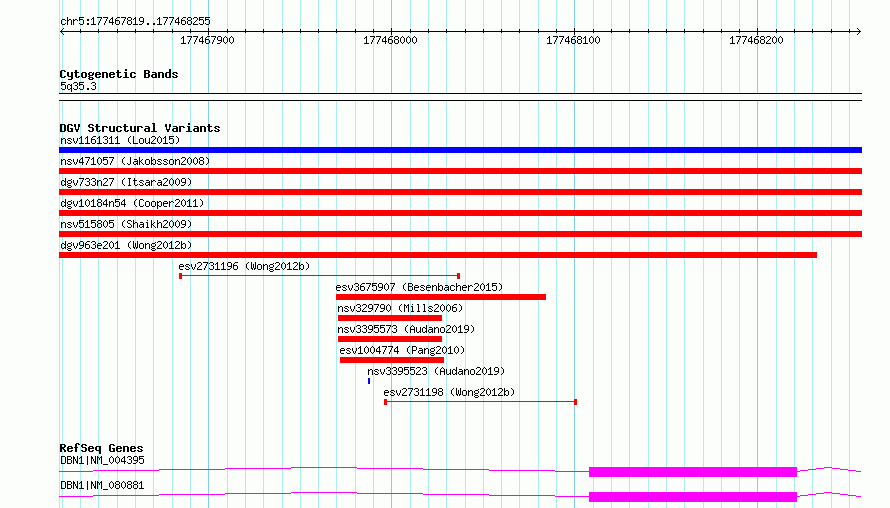Select the RefSeq Genes track title
The width and height of the screenshot is (890, 508).
pyautogui.click(x=101, y=448)
